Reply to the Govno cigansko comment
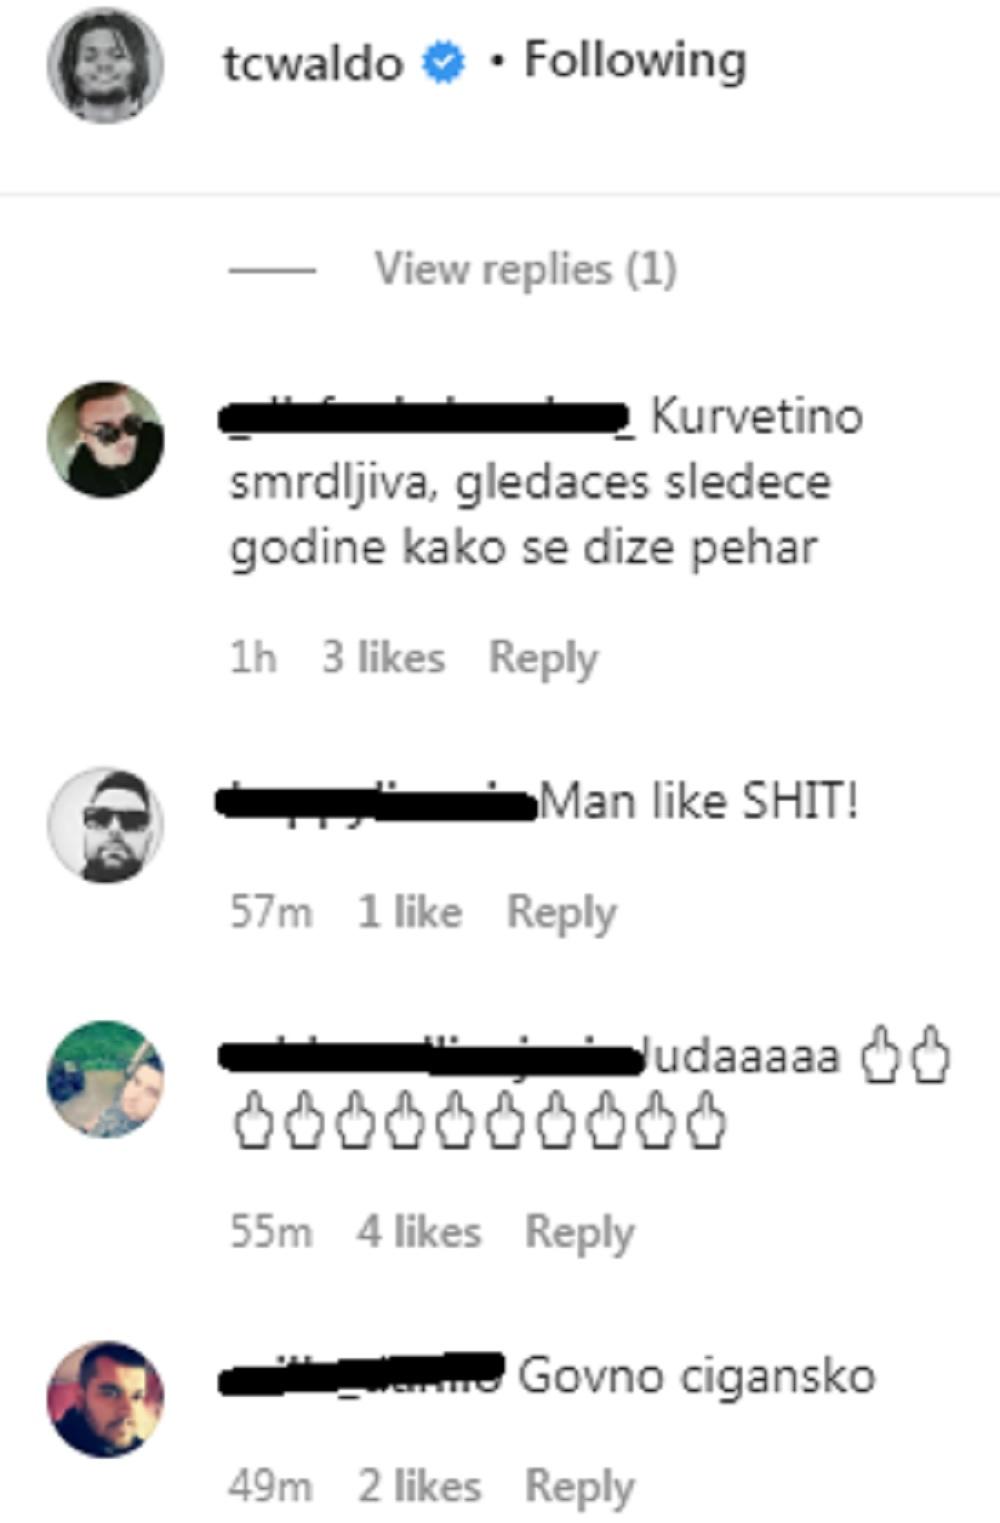This screenshot has height=1523, width=1000. coord(580,1486)
